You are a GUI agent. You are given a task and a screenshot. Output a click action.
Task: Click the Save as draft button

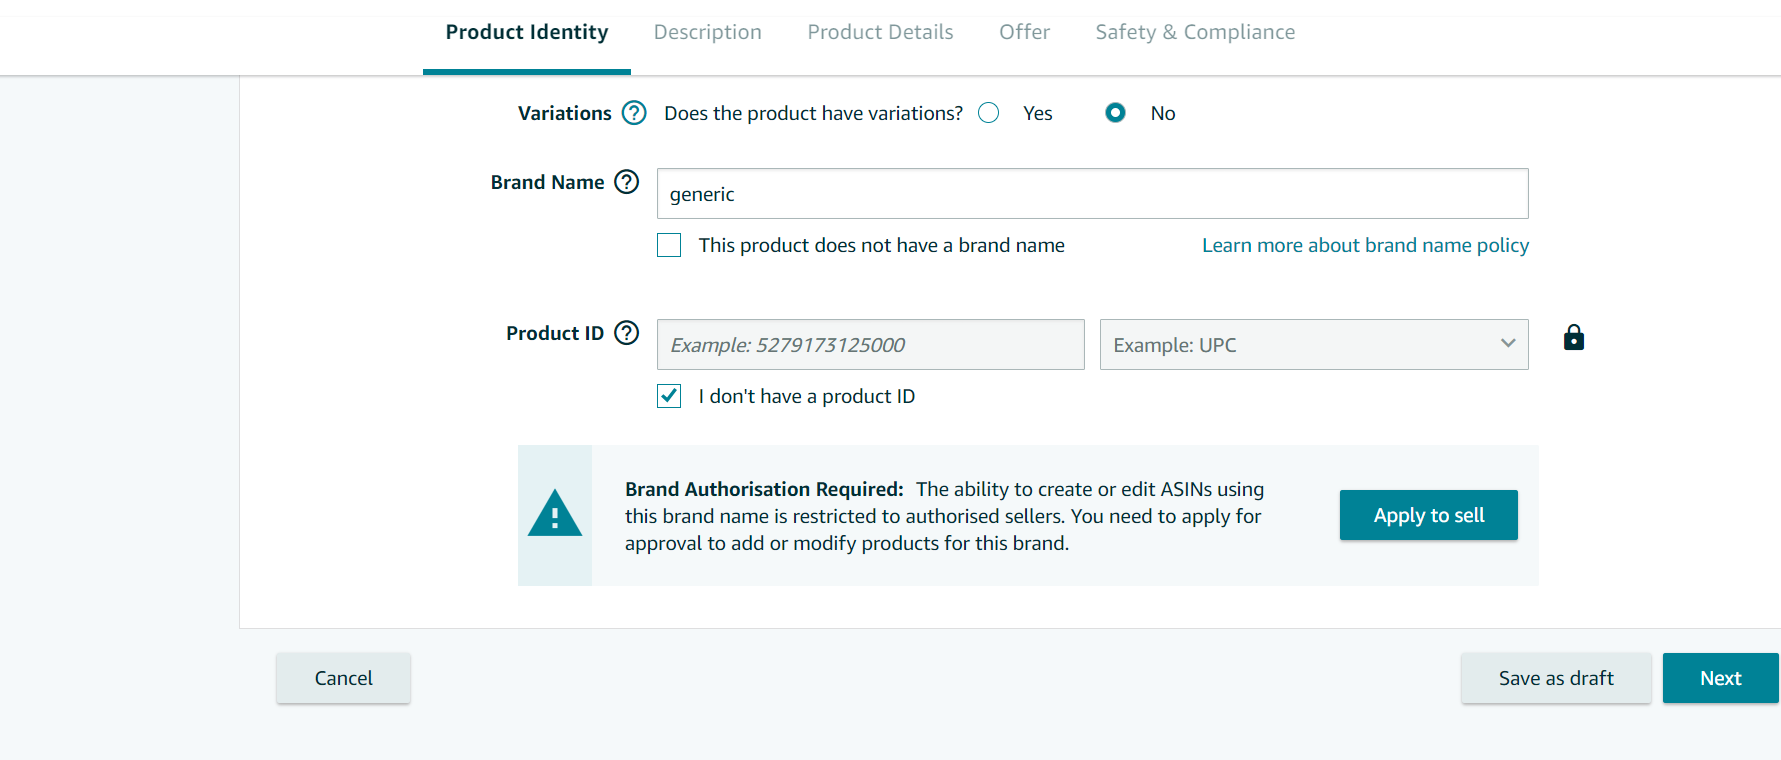[x=1556, y=678]
